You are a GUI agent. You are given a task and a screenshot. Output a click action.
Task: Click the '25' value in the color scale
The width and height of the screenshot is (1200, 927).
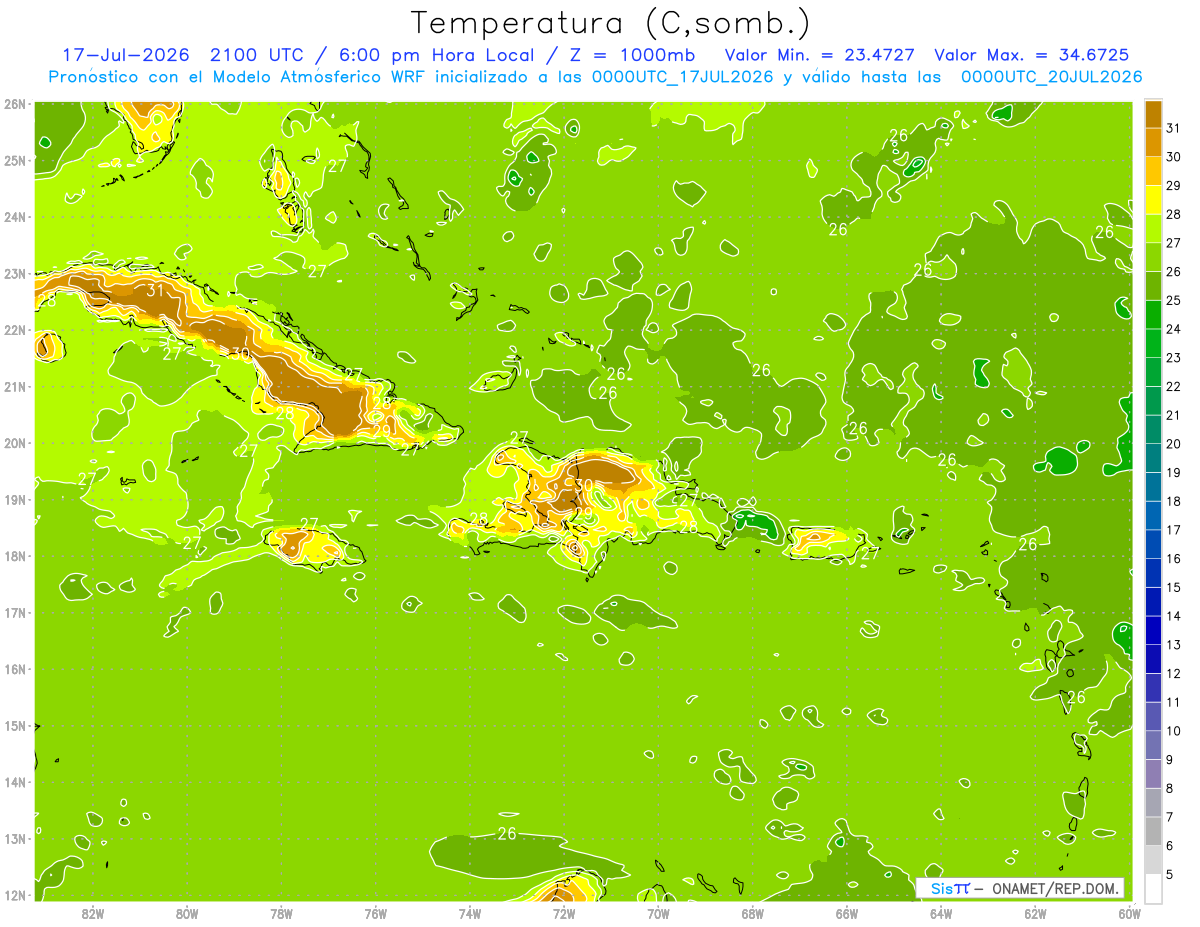coord(1173,300)
